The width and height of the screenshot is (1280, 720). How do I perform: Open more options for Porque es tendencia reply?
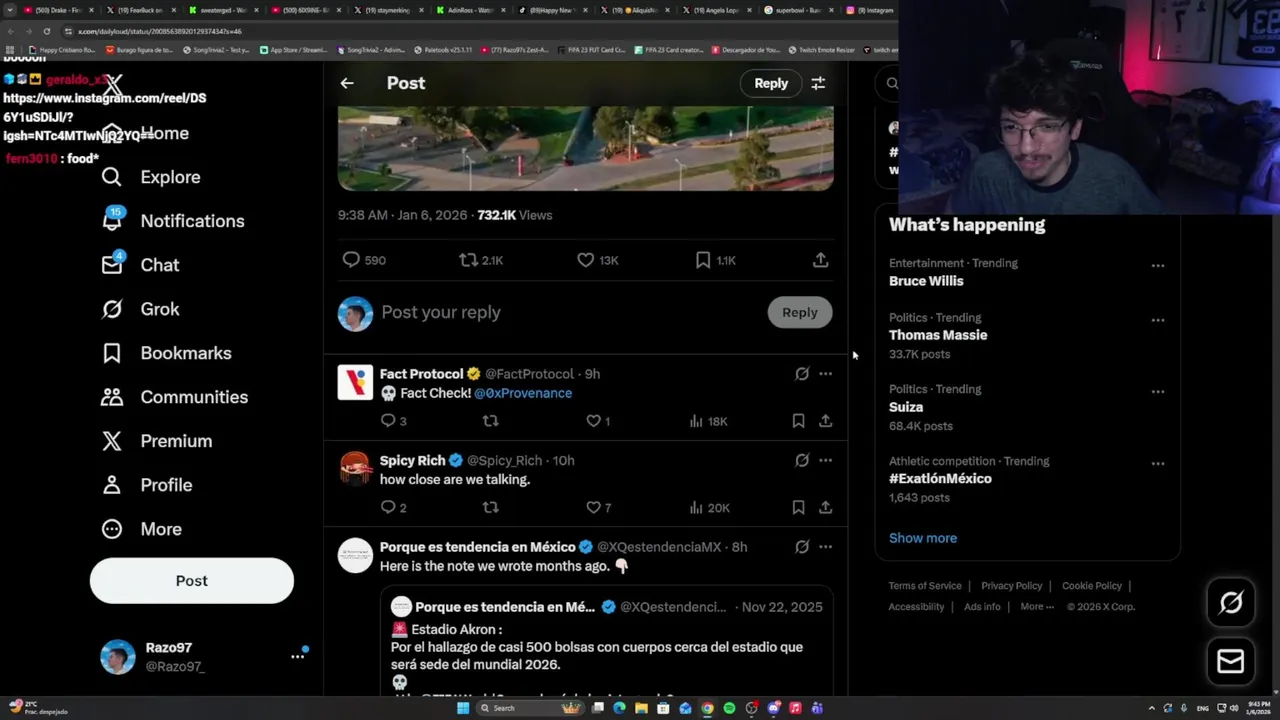pyautogui.click(x=825, y=547)
